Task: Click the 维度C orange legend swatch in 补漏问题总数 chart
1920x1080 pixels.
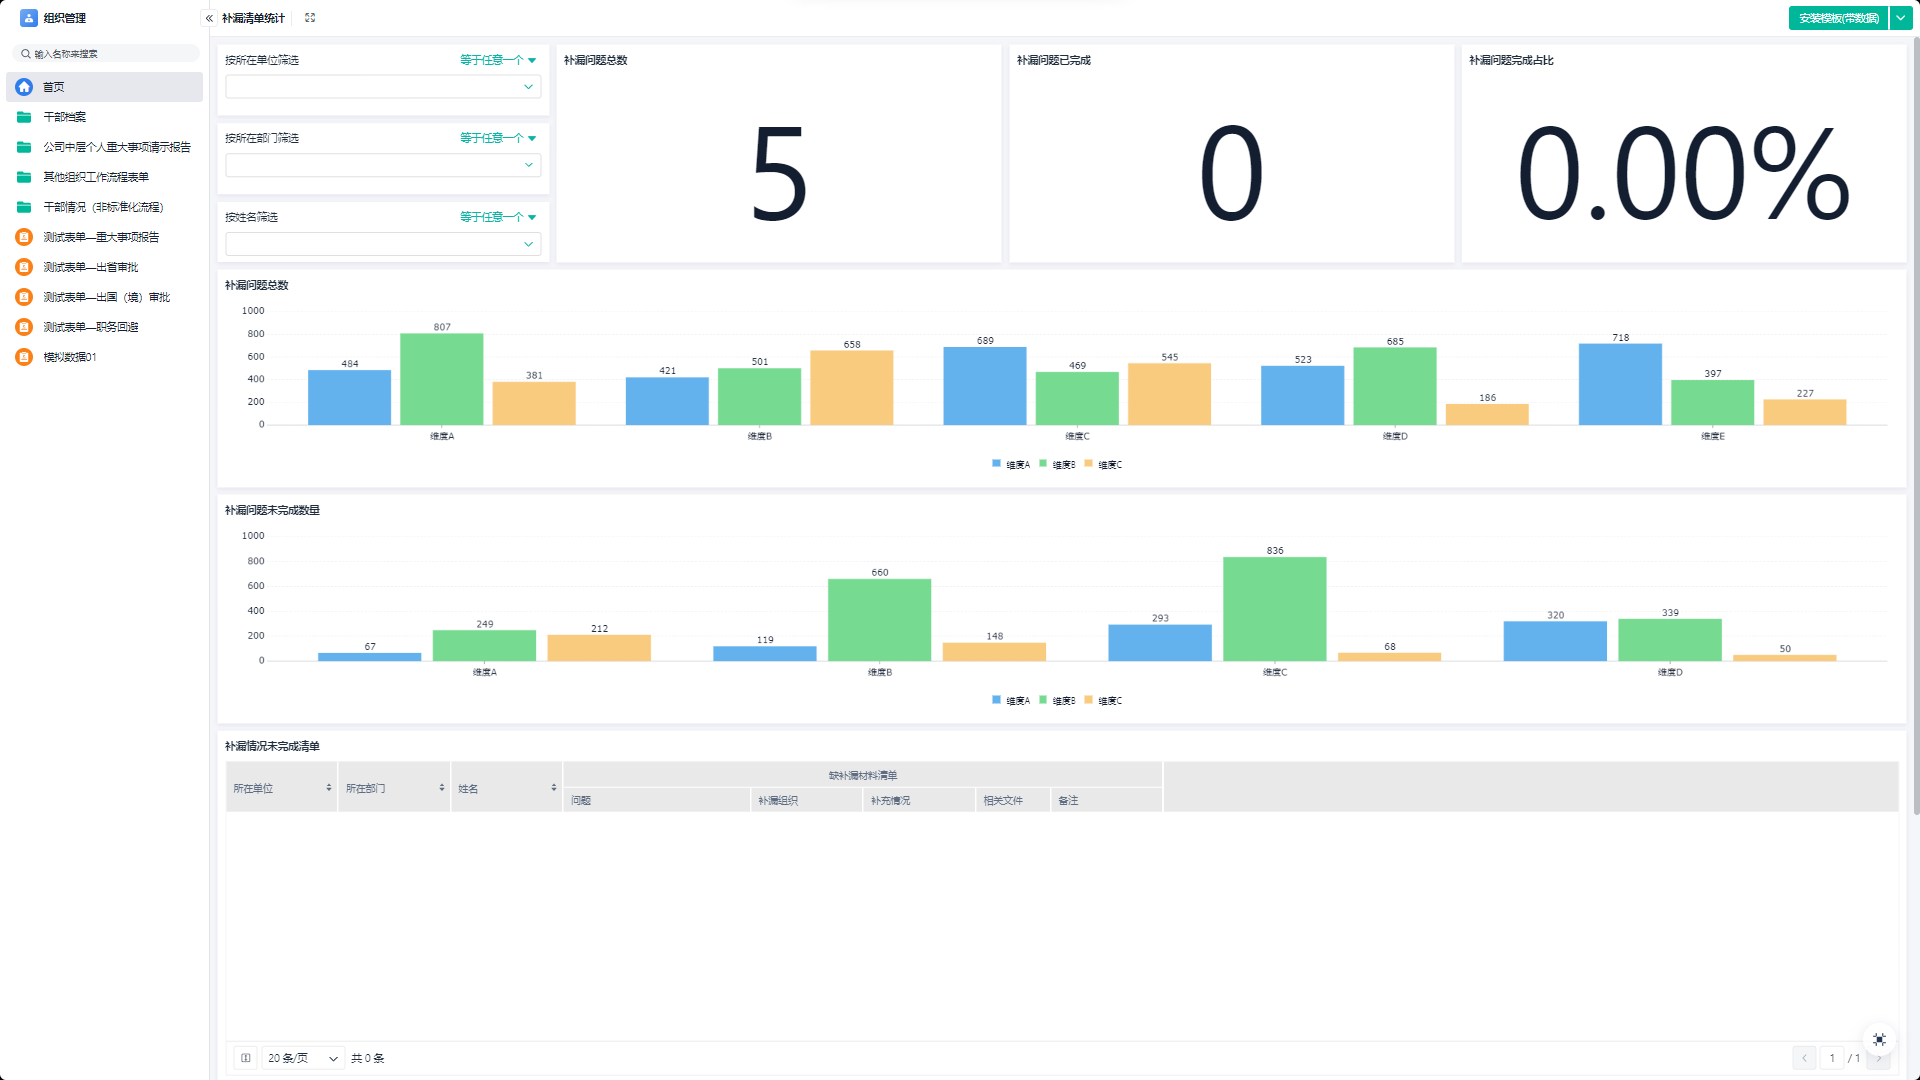Action: [1088, 464]
